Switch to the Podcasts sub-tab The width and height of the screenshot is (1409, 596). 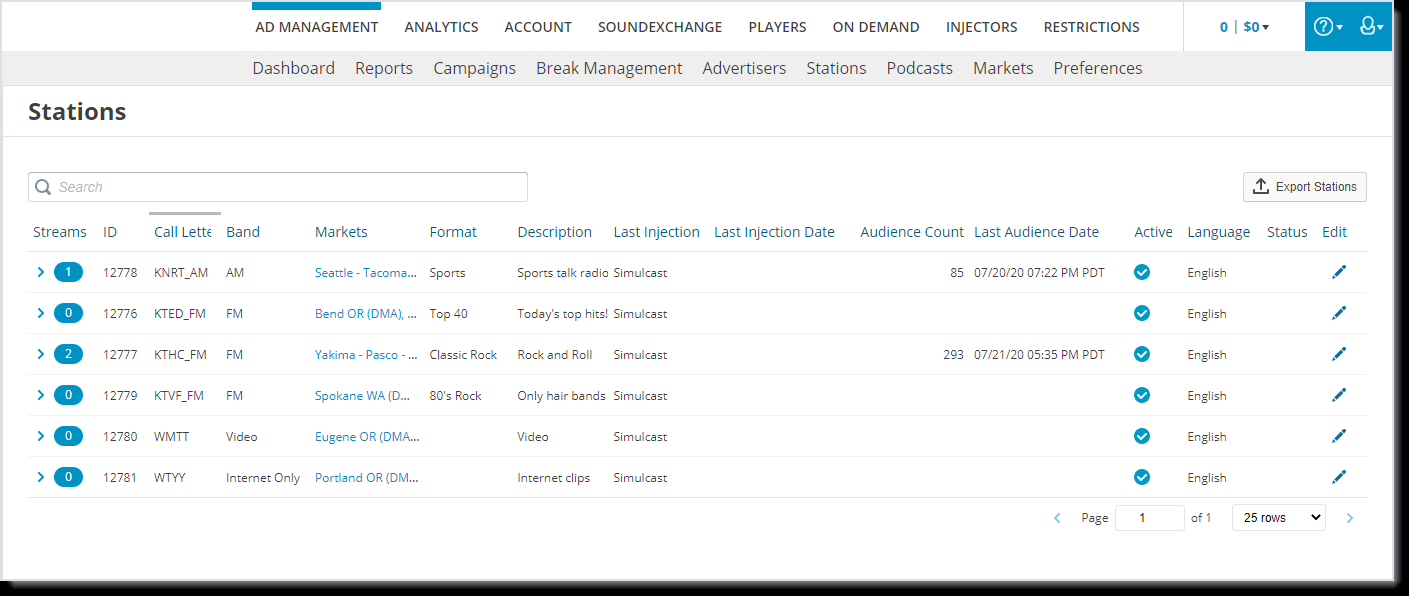click(x=919, y=68)
